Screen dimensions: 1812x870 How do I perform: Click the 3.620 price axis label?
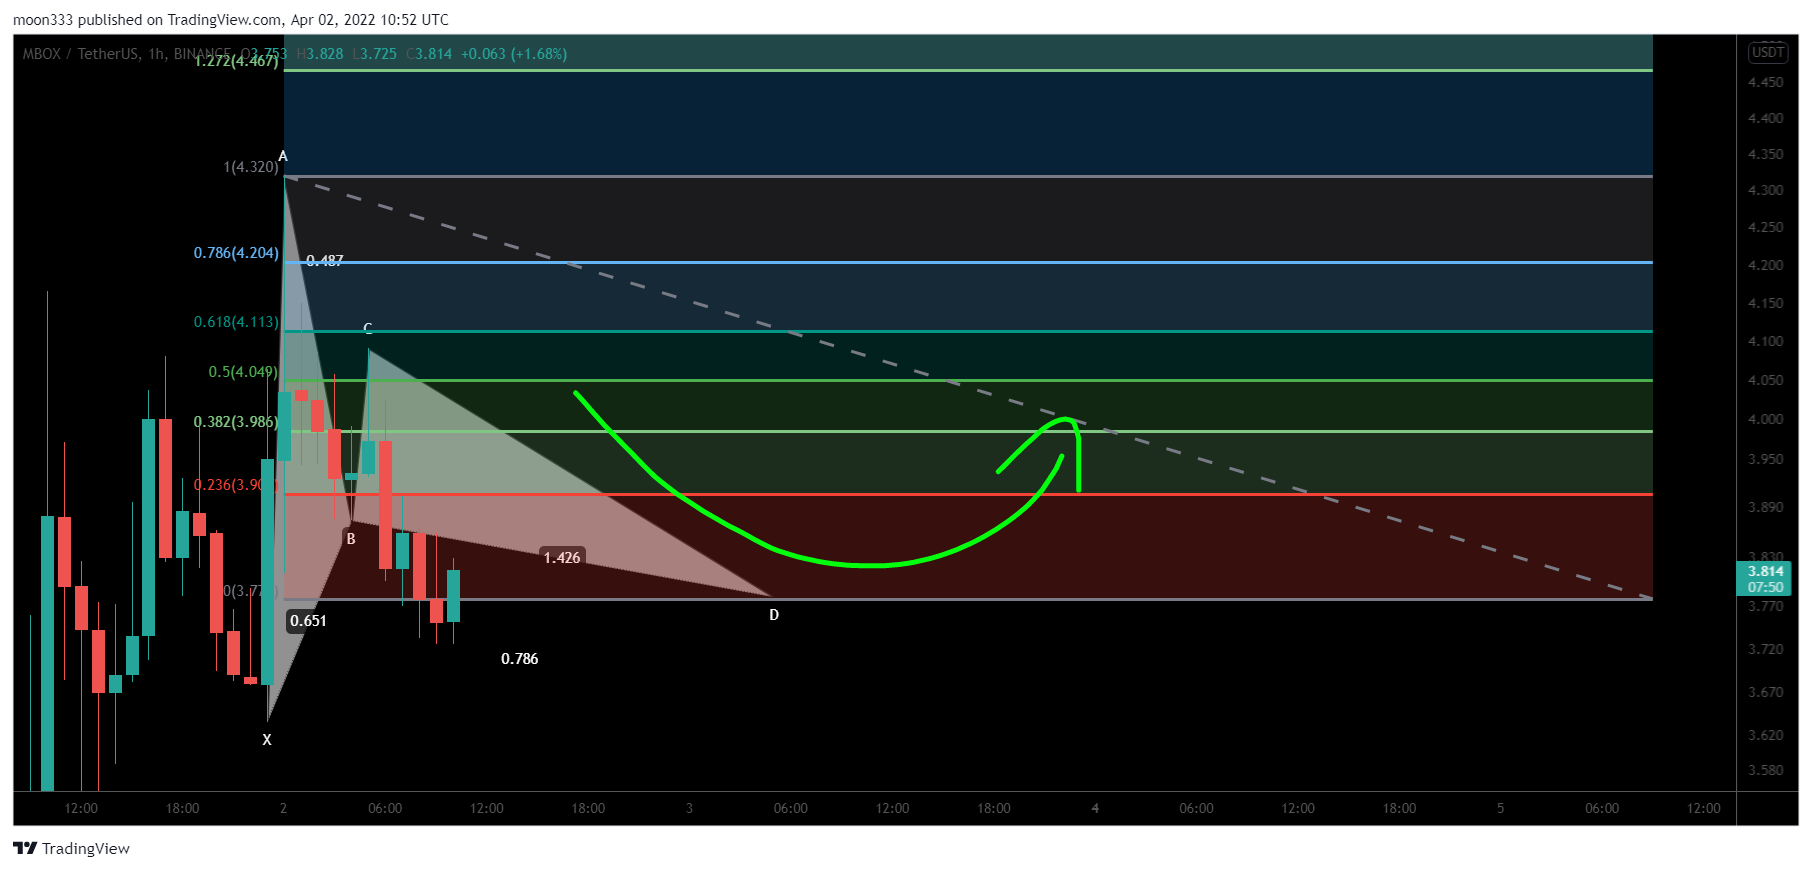pos(1765,735)
